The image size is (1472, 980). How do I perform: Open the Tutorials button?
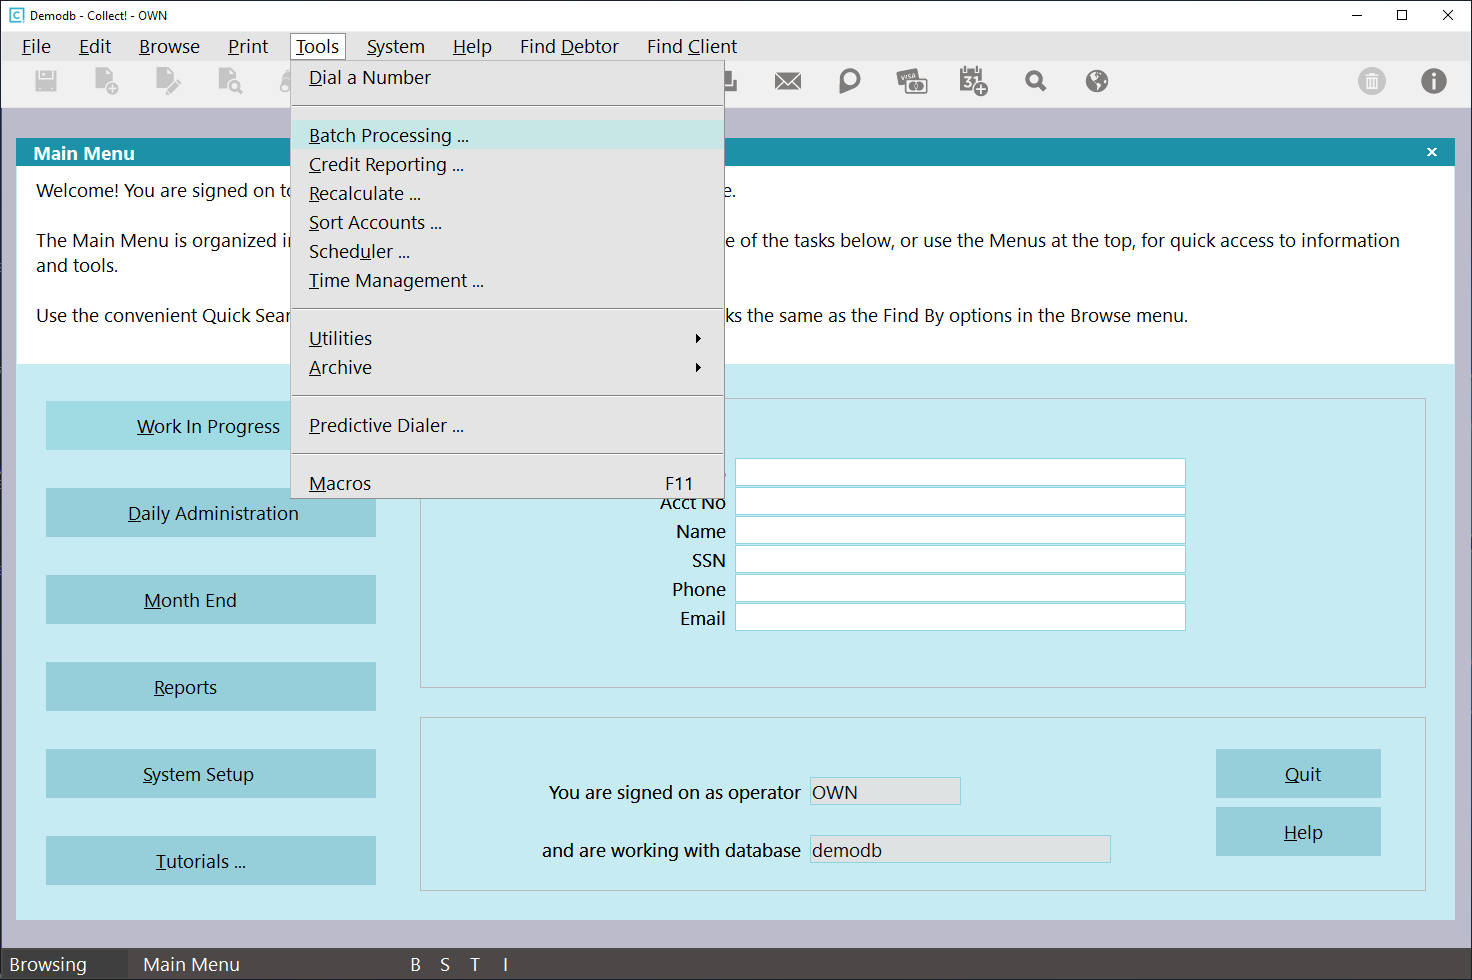211,861
